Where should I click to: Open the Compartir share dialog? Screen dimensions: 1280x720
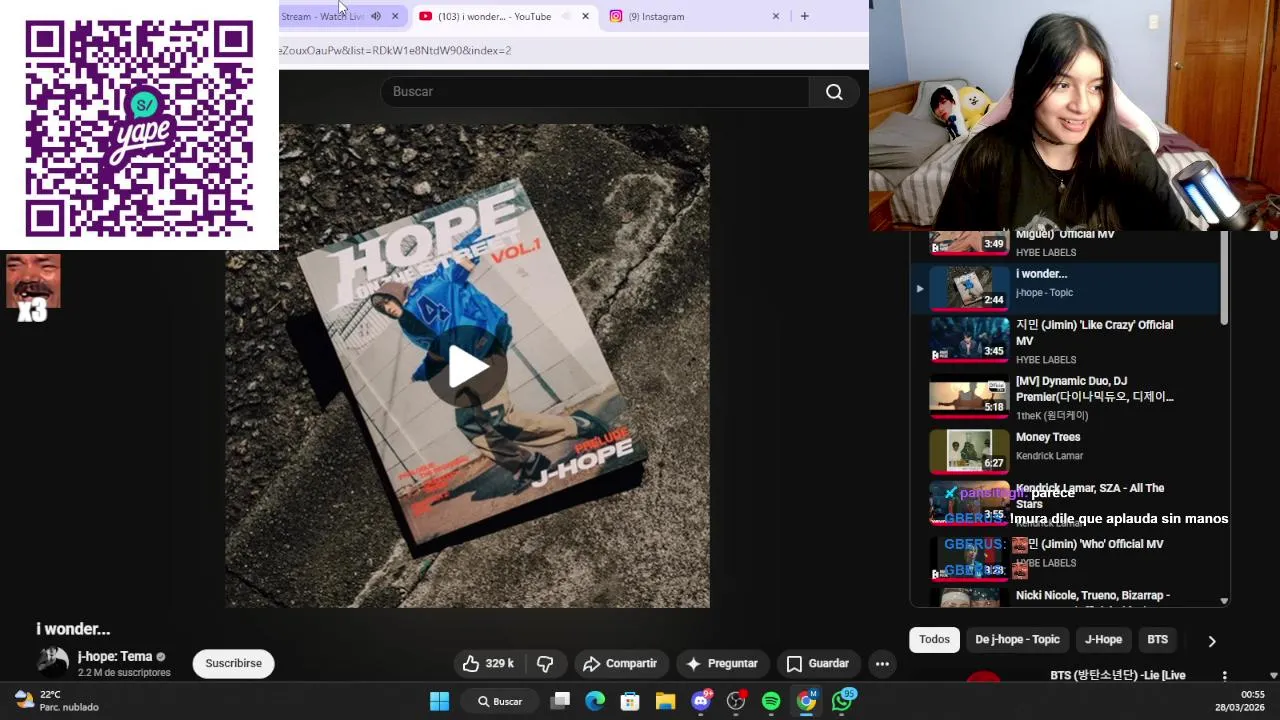click(620, 663)
